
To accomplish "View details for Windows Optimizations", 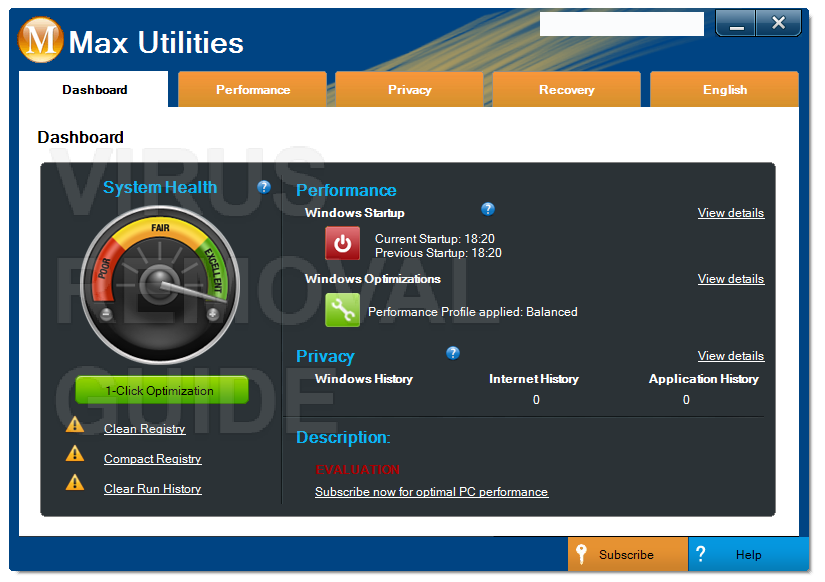I will click(731, 279).
